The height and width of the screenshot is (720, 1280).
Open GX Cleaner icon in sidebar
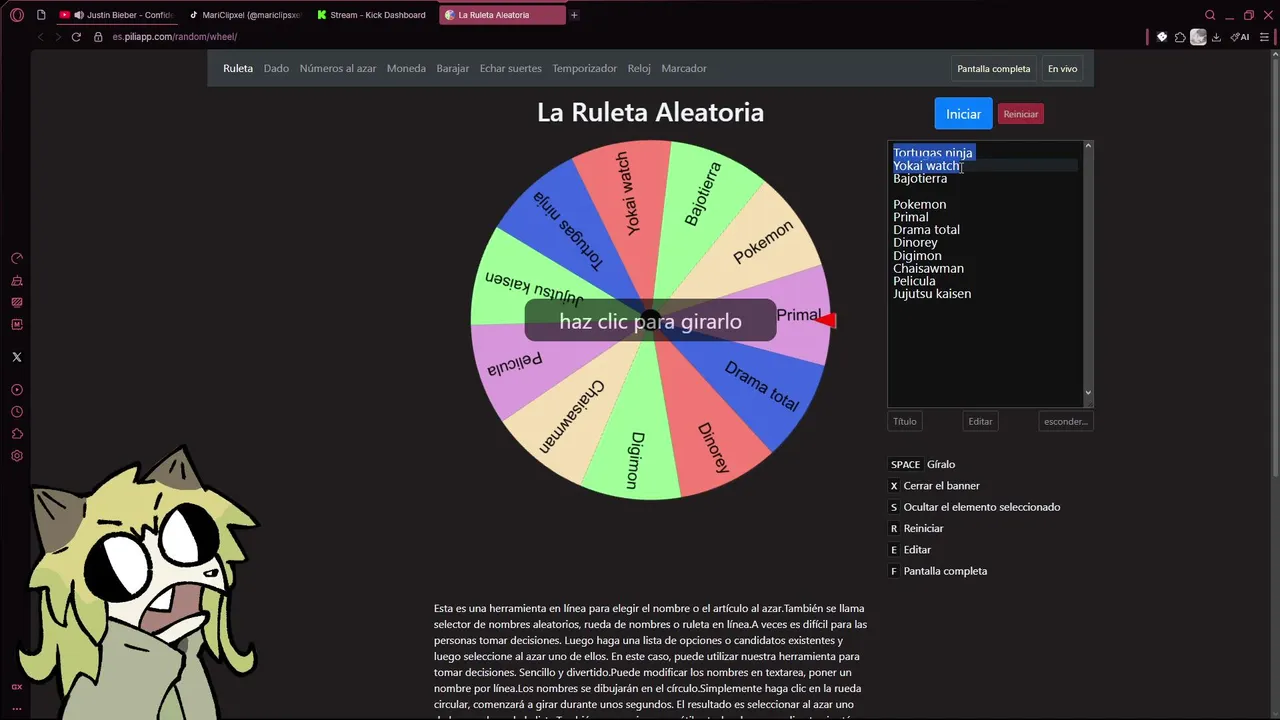click(17, 281)
